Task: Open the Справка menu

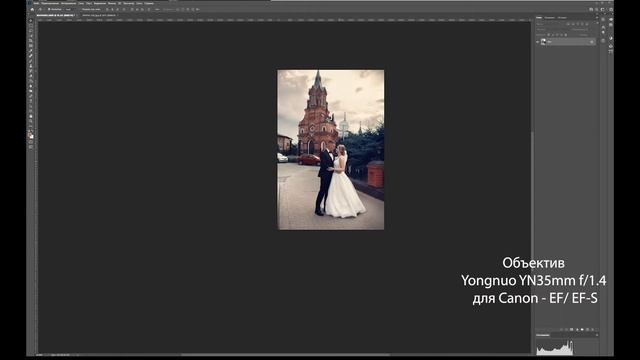Action: coord(149,3)
